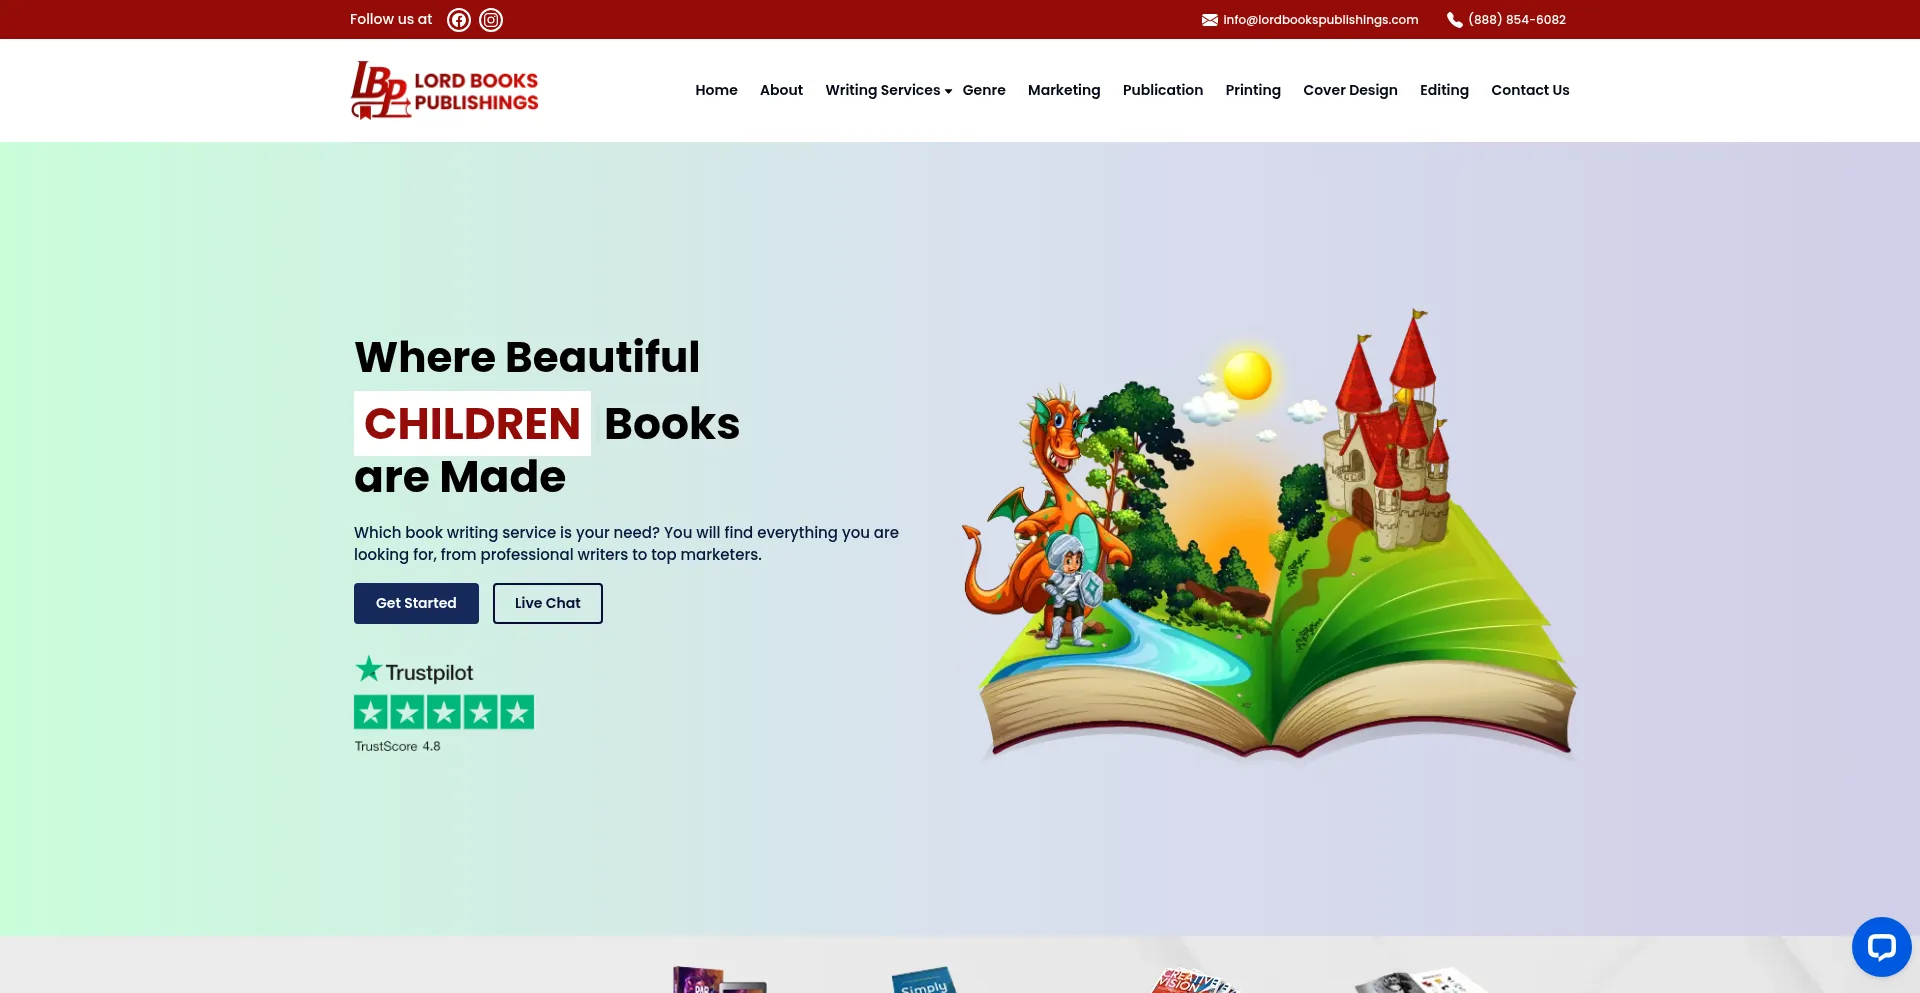Image resolution: width=1920 pixels, height=993 pixels.
Task: Click the info email address link
Action: pyautogui.click(x=1319, y=20)
